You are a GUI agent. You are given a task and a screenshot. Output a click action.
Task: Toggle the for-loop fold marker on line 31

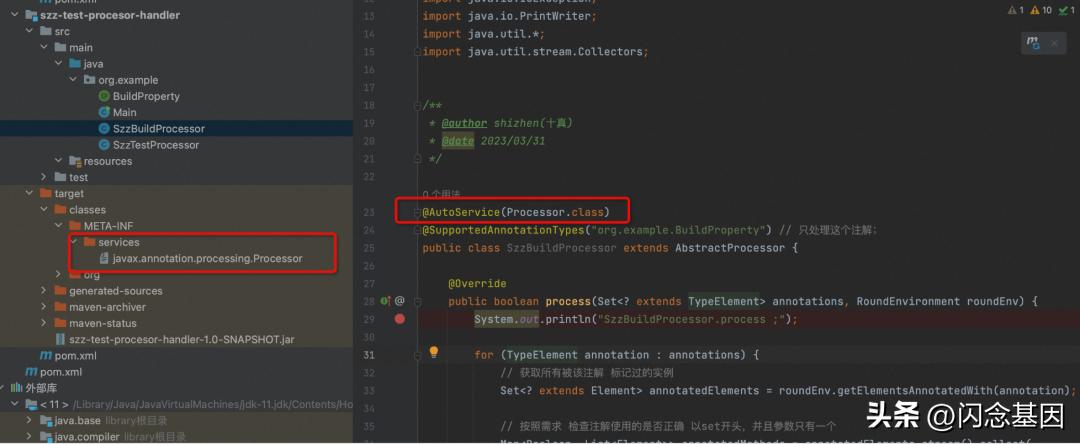pos(417,355)
